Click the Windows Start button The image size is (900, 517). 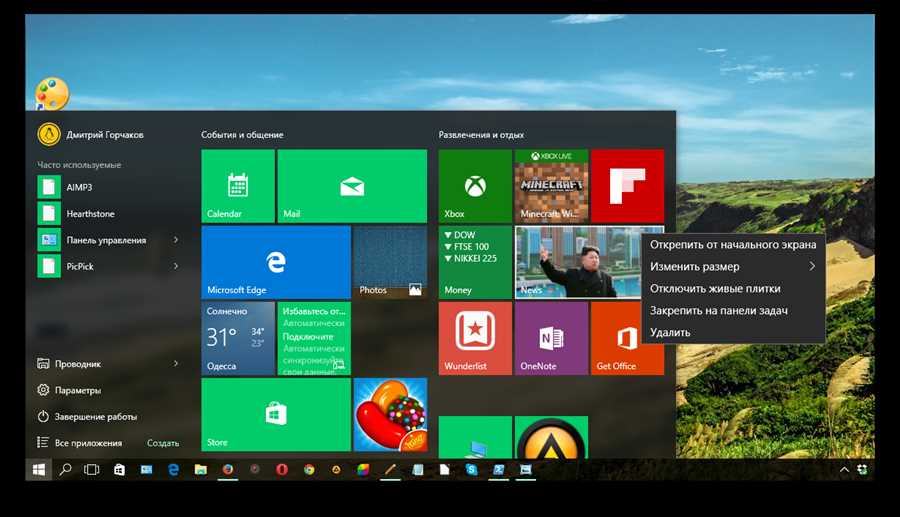click(38, 469)
